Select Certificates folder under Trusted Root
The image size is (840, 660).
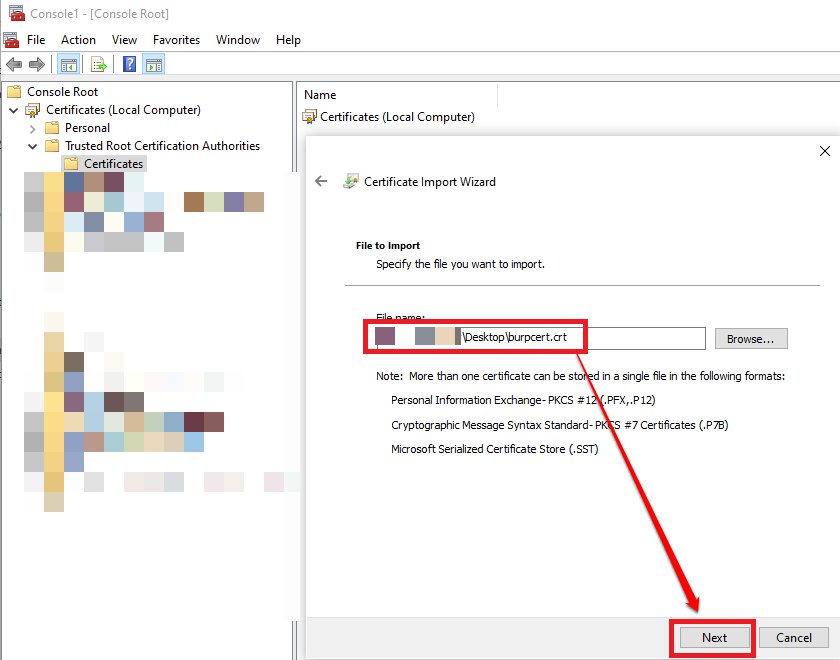tap(113, 164)
